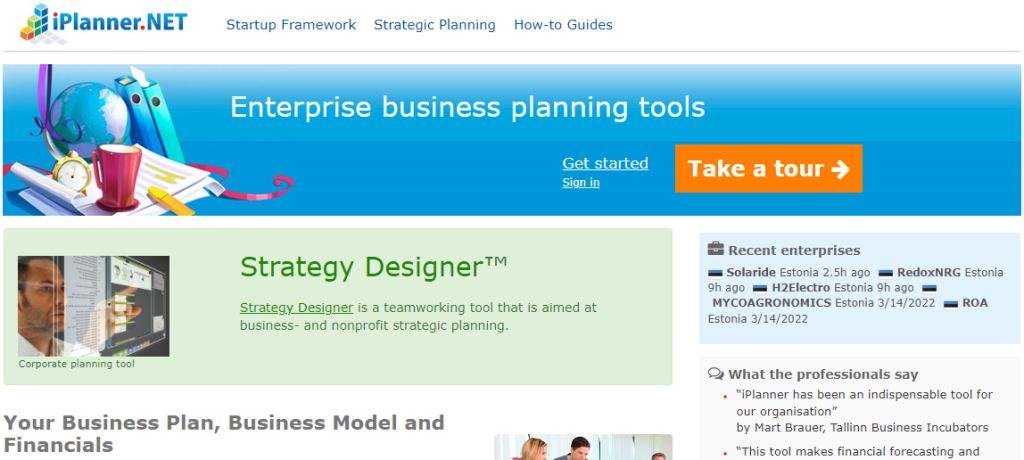The image size is (1024, 460).
Task: Click the Estonia flag next to ROA
Action: tap(951, 304)
